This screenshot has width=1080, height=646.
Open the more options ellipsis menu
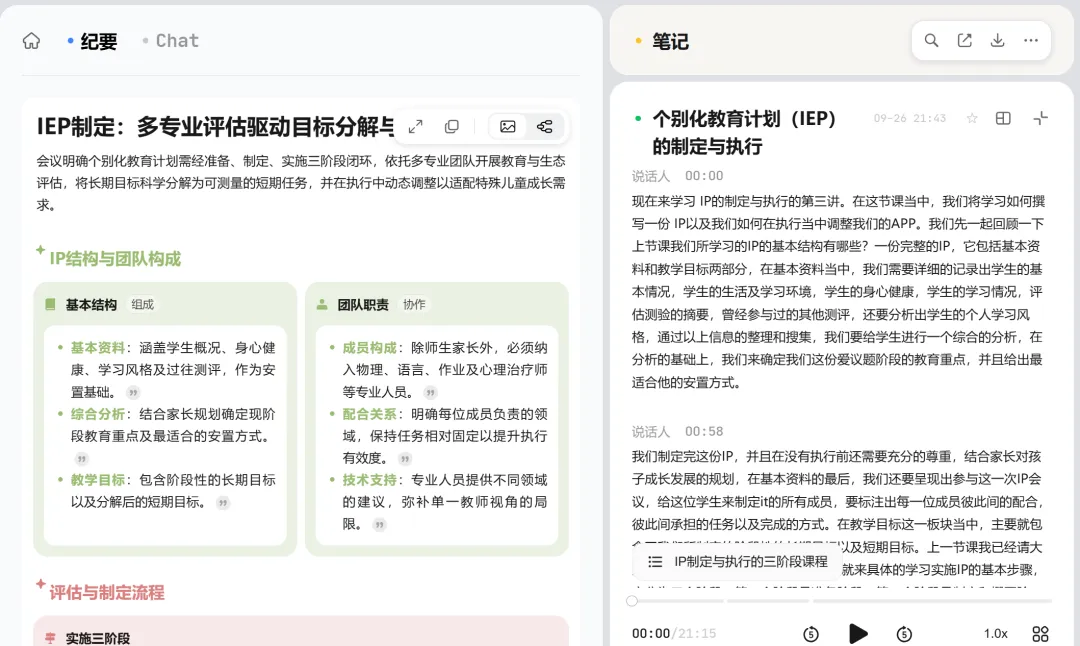tap(1031, 41)
